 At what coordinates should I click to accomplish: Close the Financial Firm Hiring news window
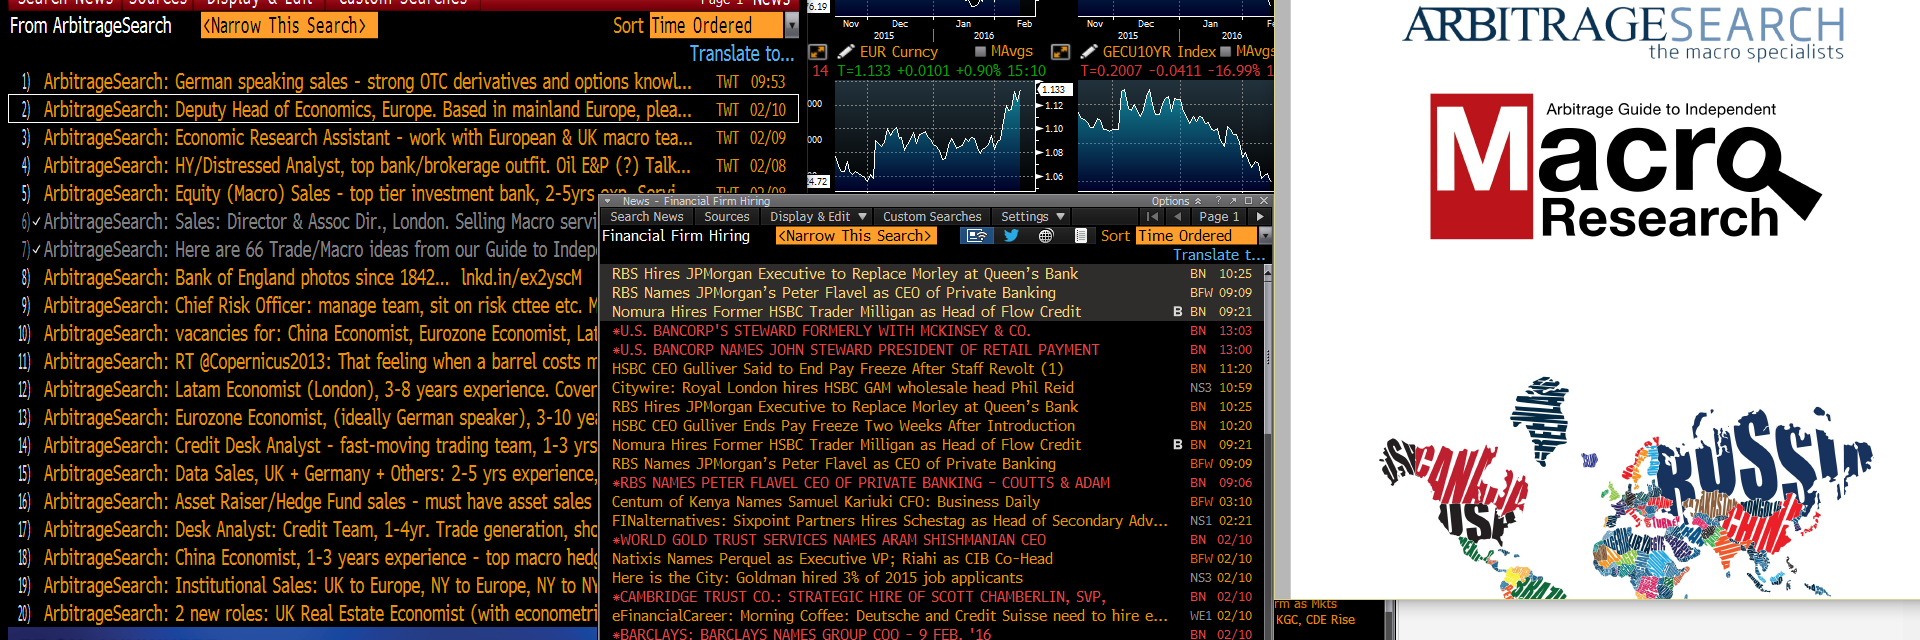click(x=1264, y=201)
